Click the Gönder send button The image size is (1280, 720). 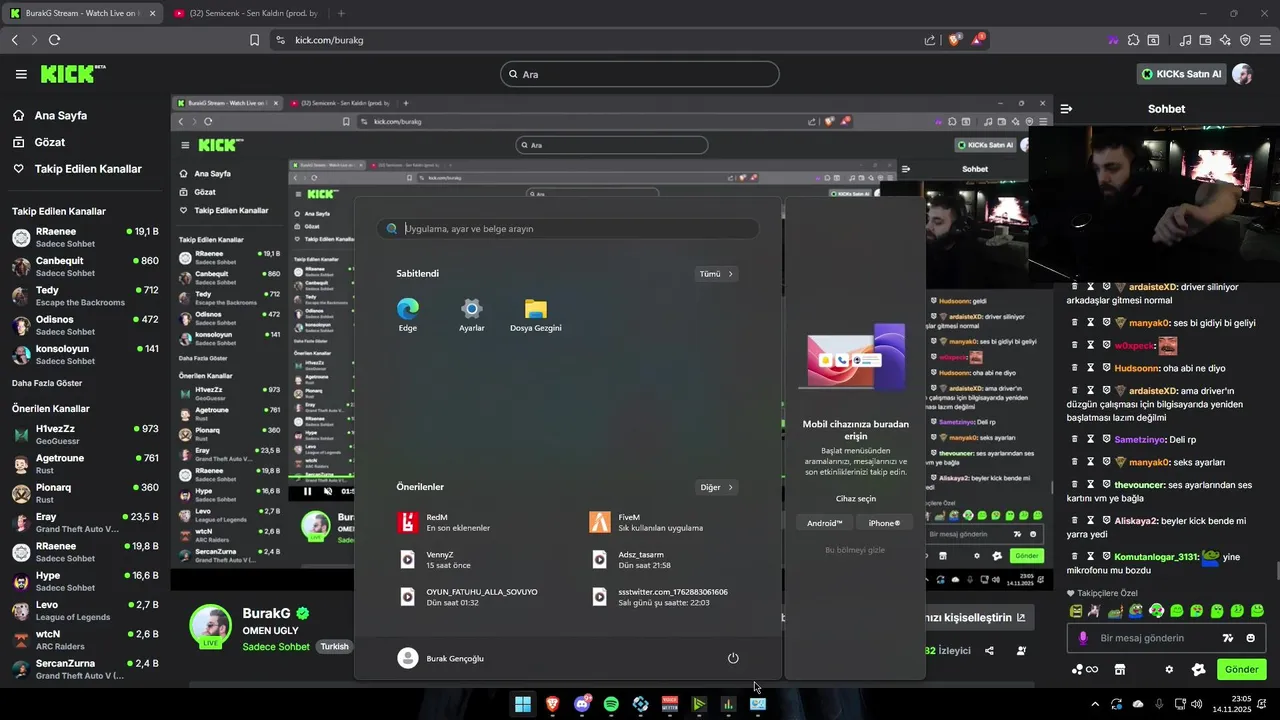[1241, 670]
